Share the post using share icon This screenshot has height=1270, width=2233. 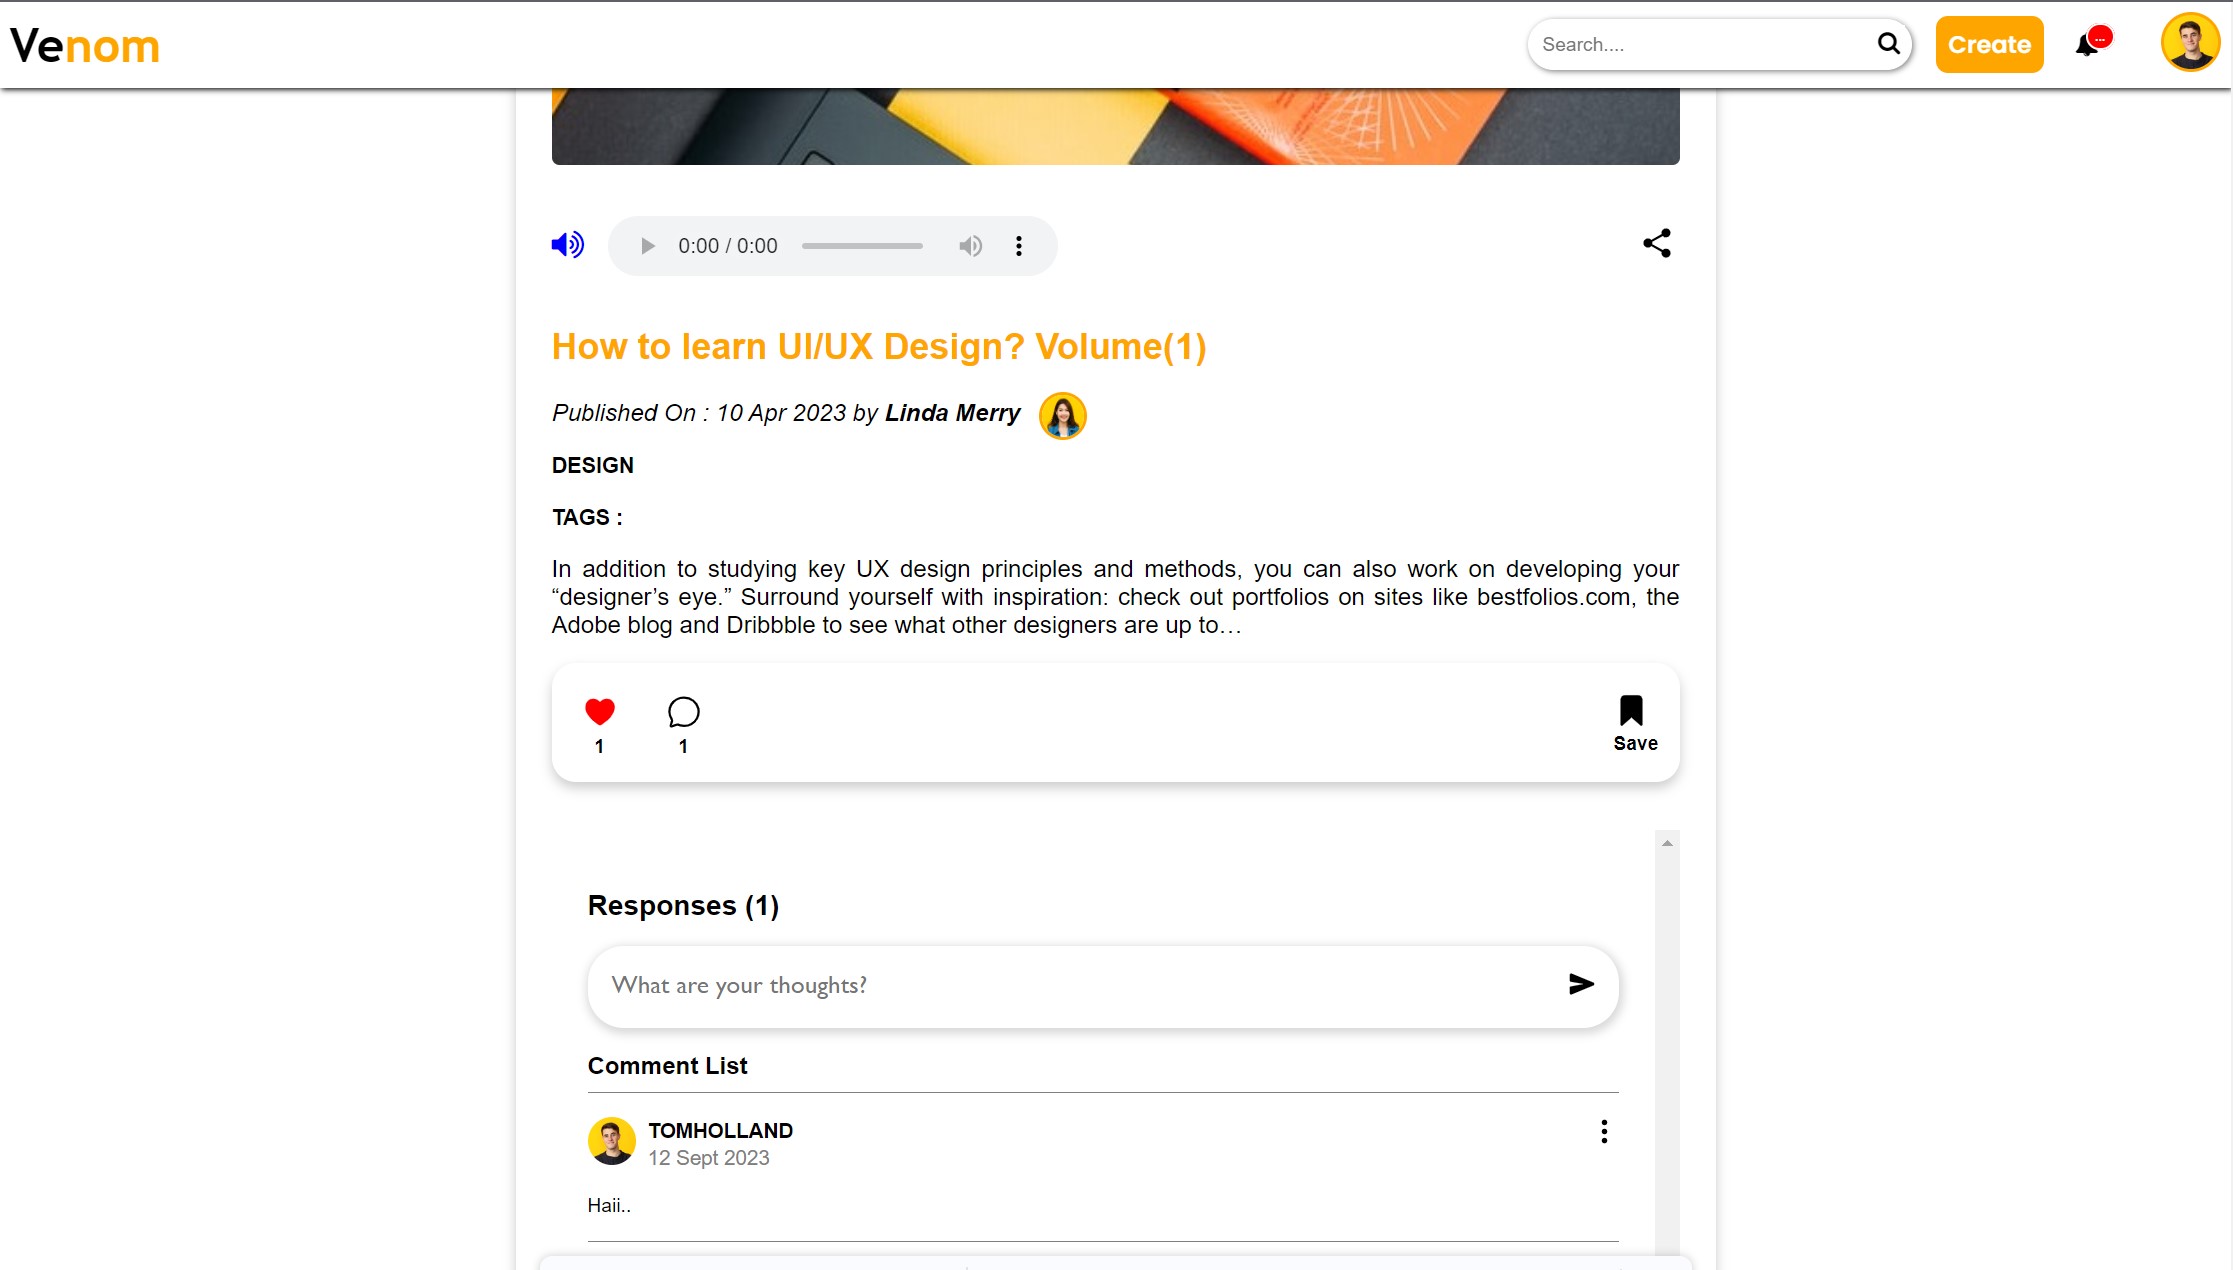click(x=1657, y=243)
